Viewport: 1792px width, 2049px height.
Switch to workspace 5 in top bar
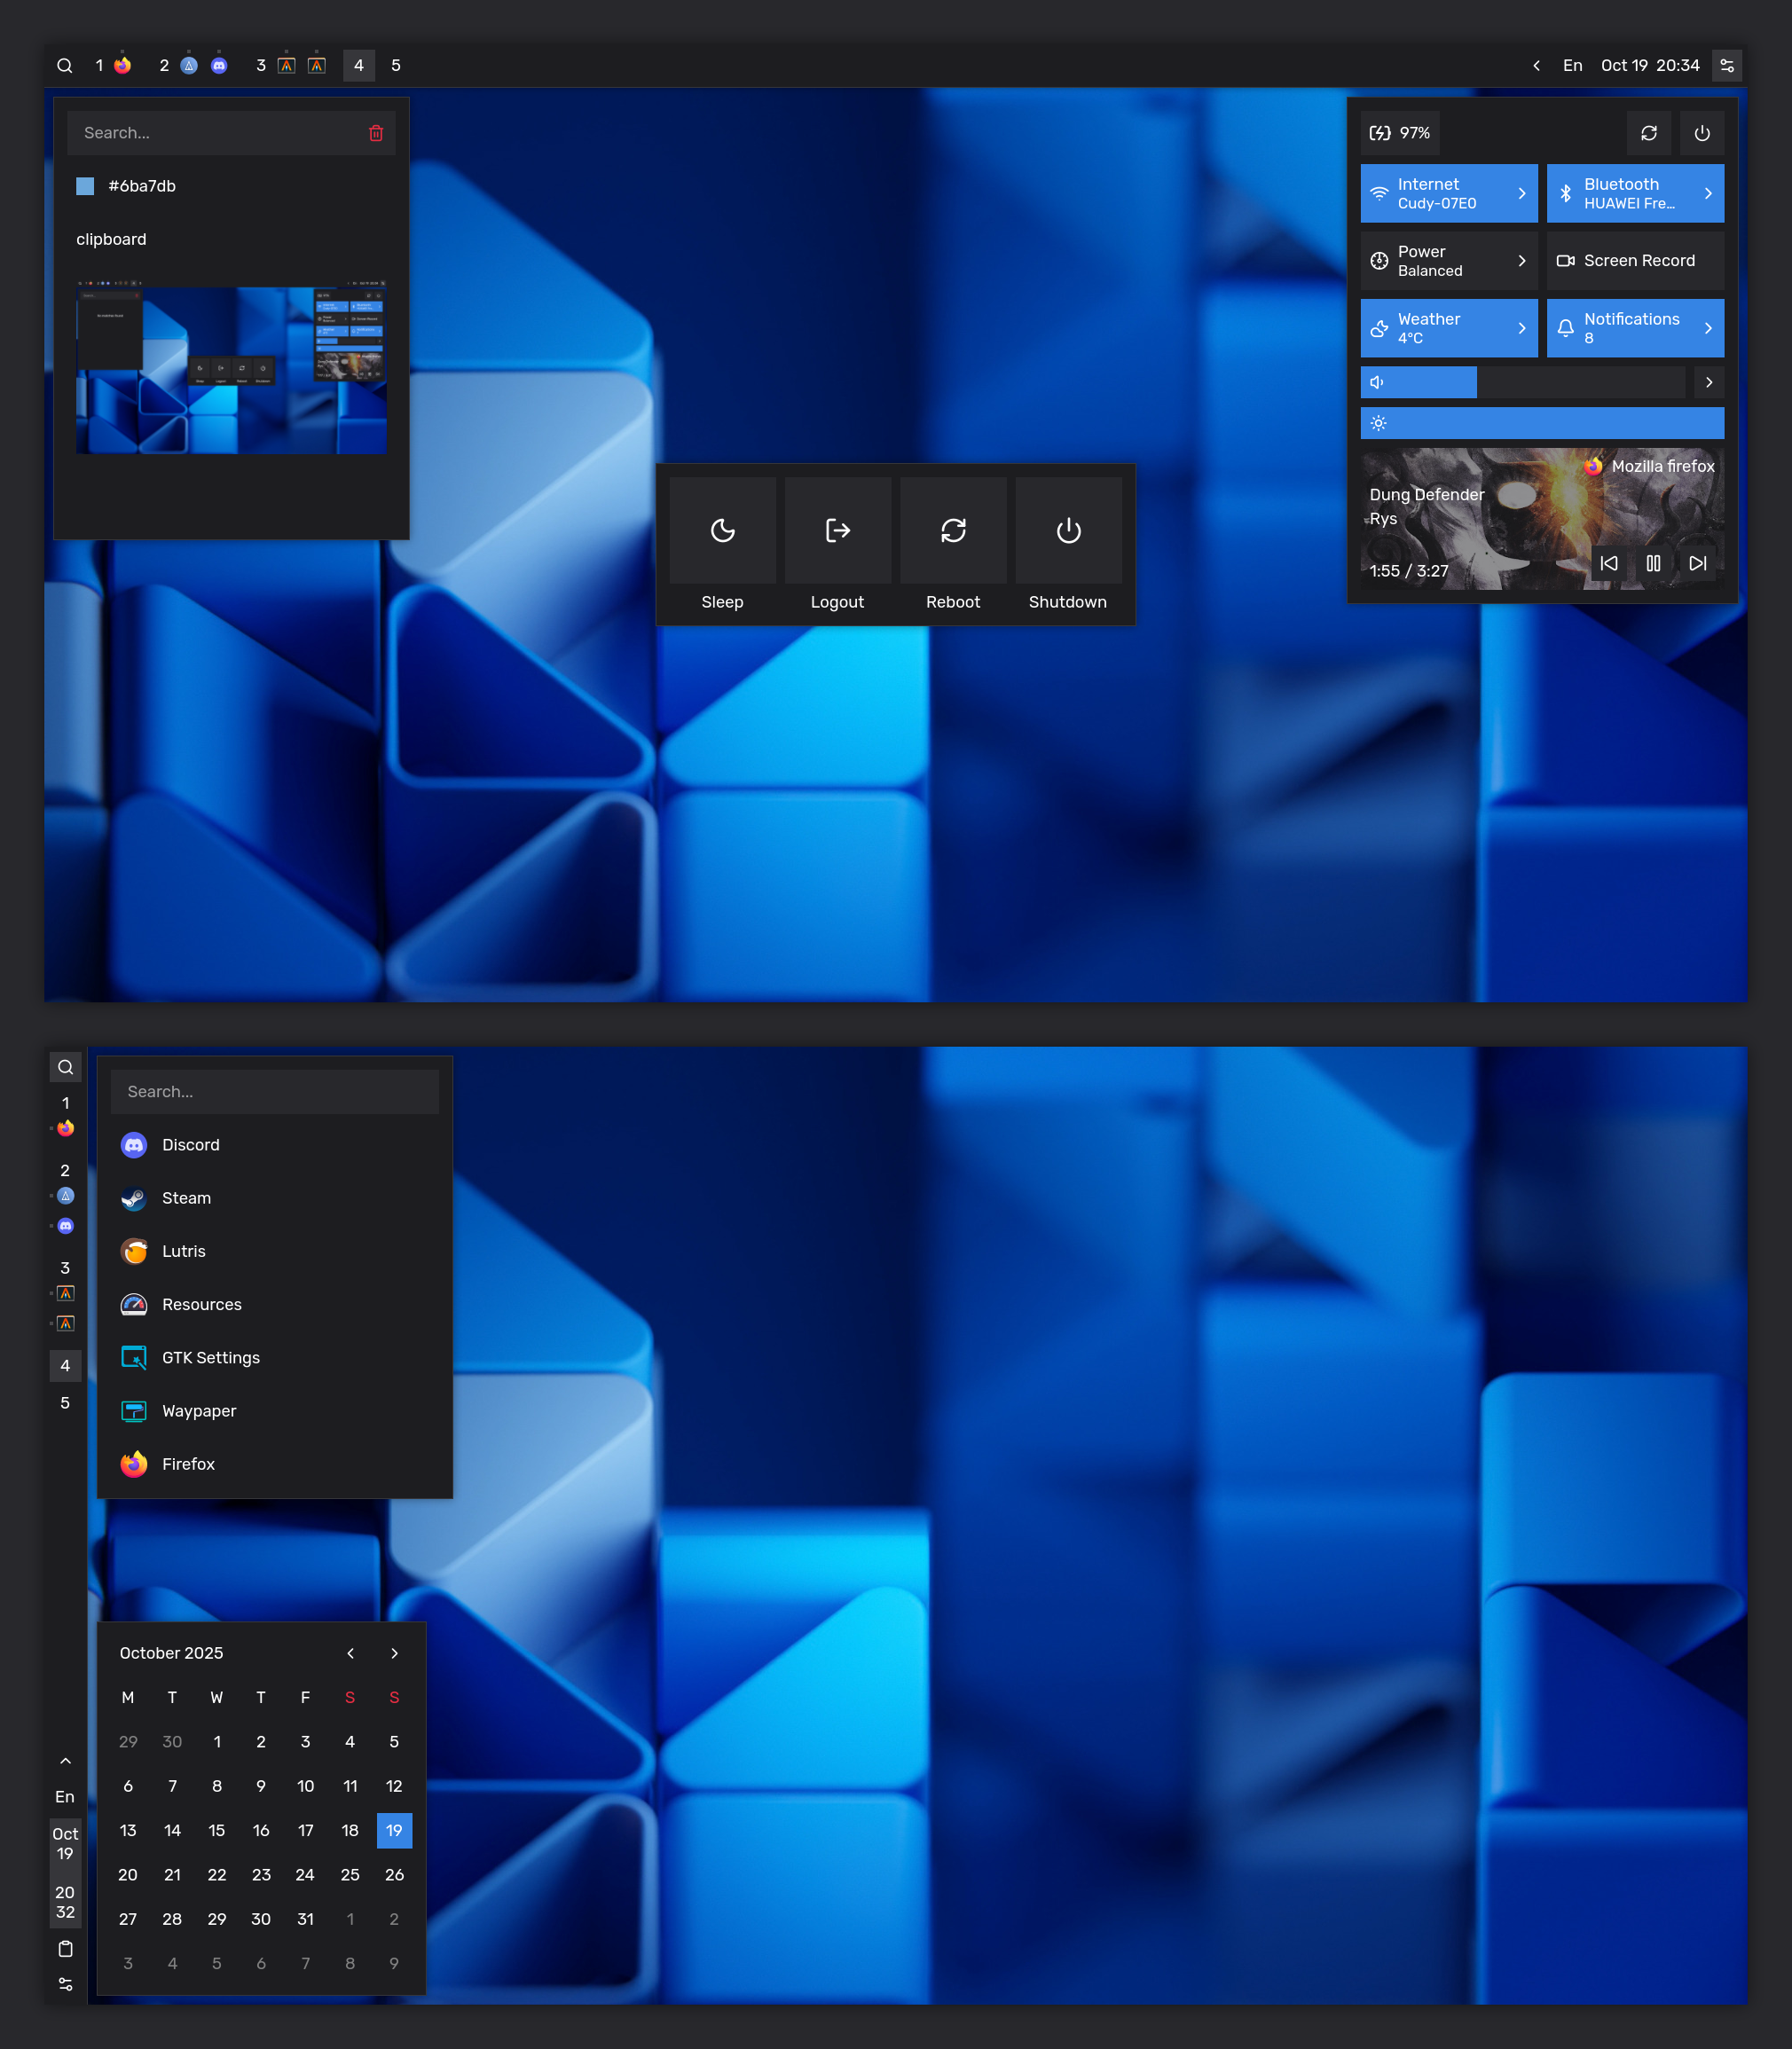click(396, 65)
